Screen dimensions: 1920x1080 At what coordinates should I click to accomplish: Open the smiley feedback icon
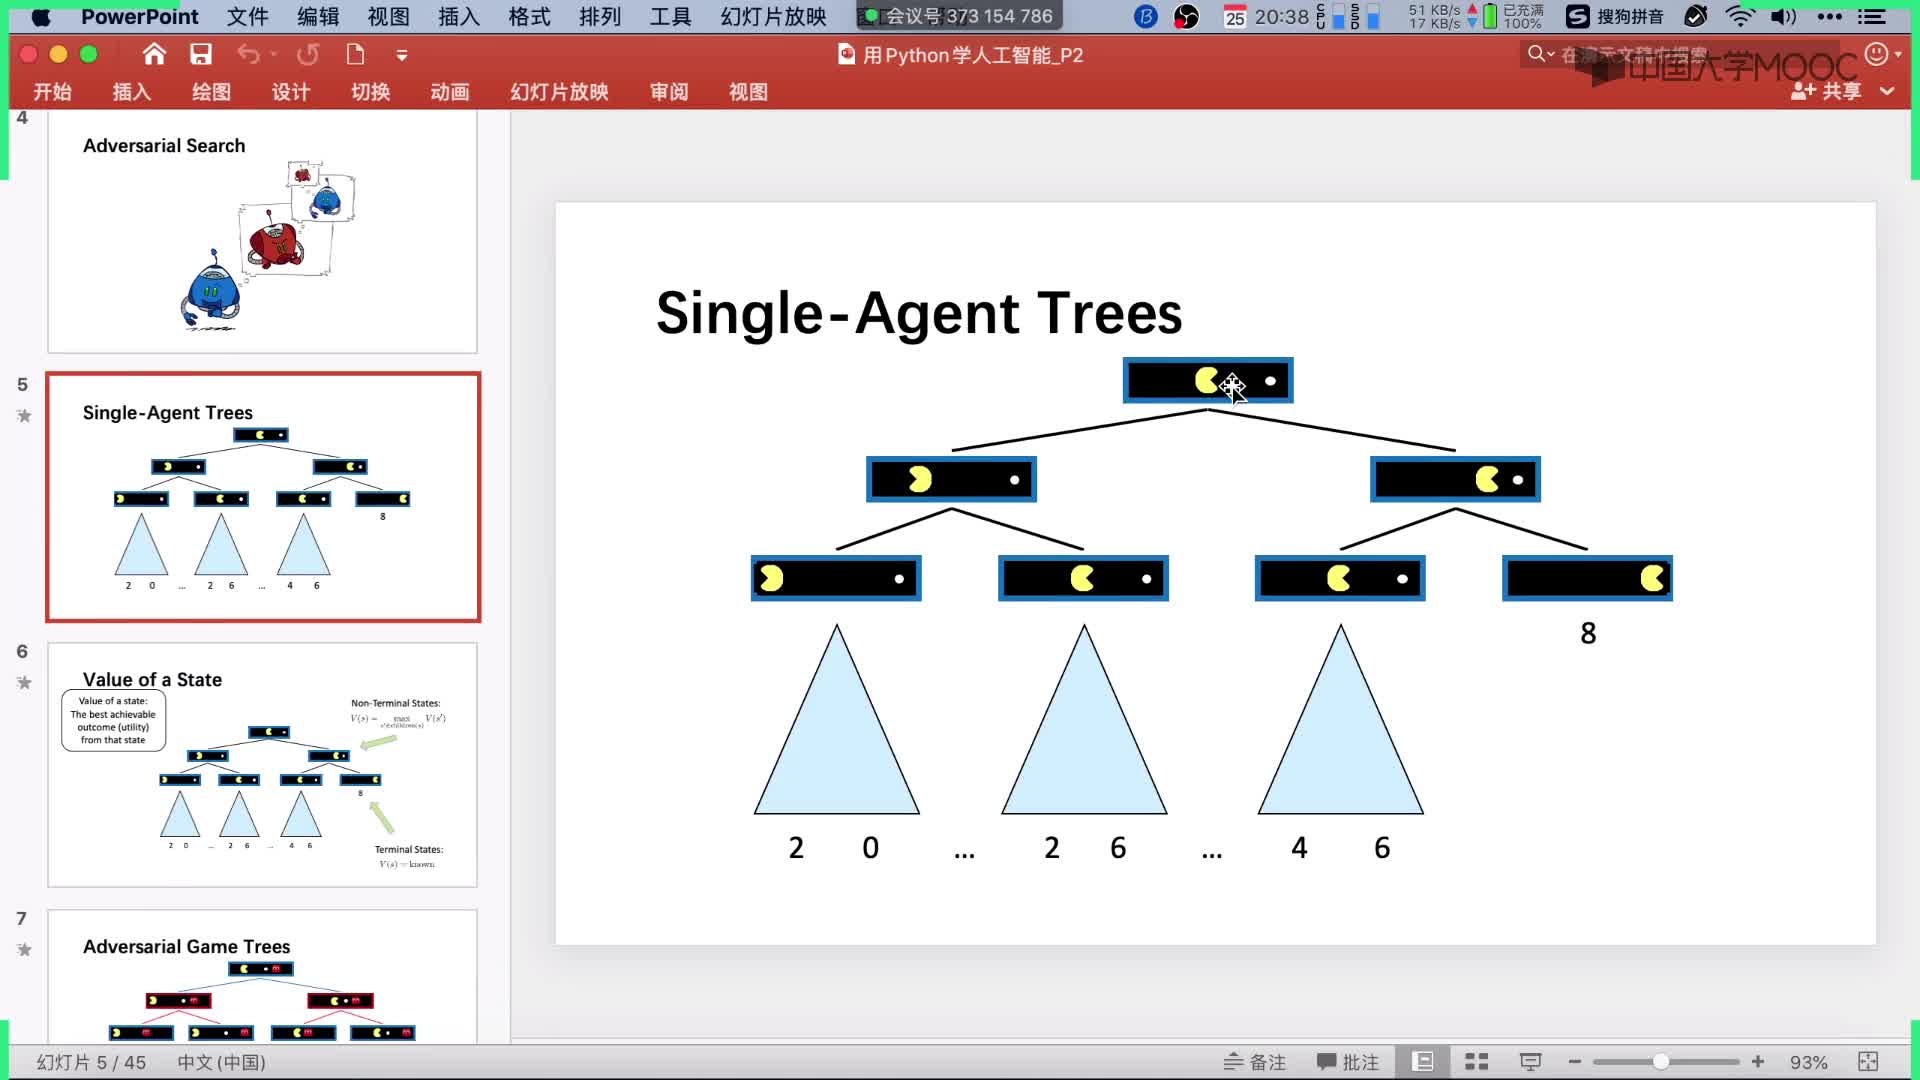pyautogui.click(x=1877, y=54)
